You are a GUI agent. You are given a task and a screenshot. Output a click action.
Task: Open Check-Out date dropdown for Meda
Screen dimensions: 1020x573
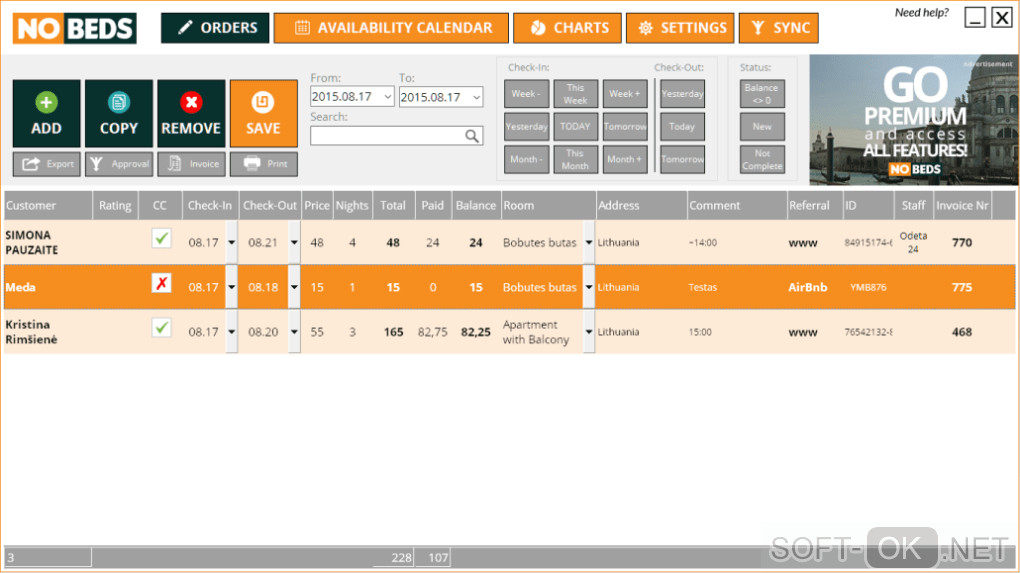click(294, 287)
